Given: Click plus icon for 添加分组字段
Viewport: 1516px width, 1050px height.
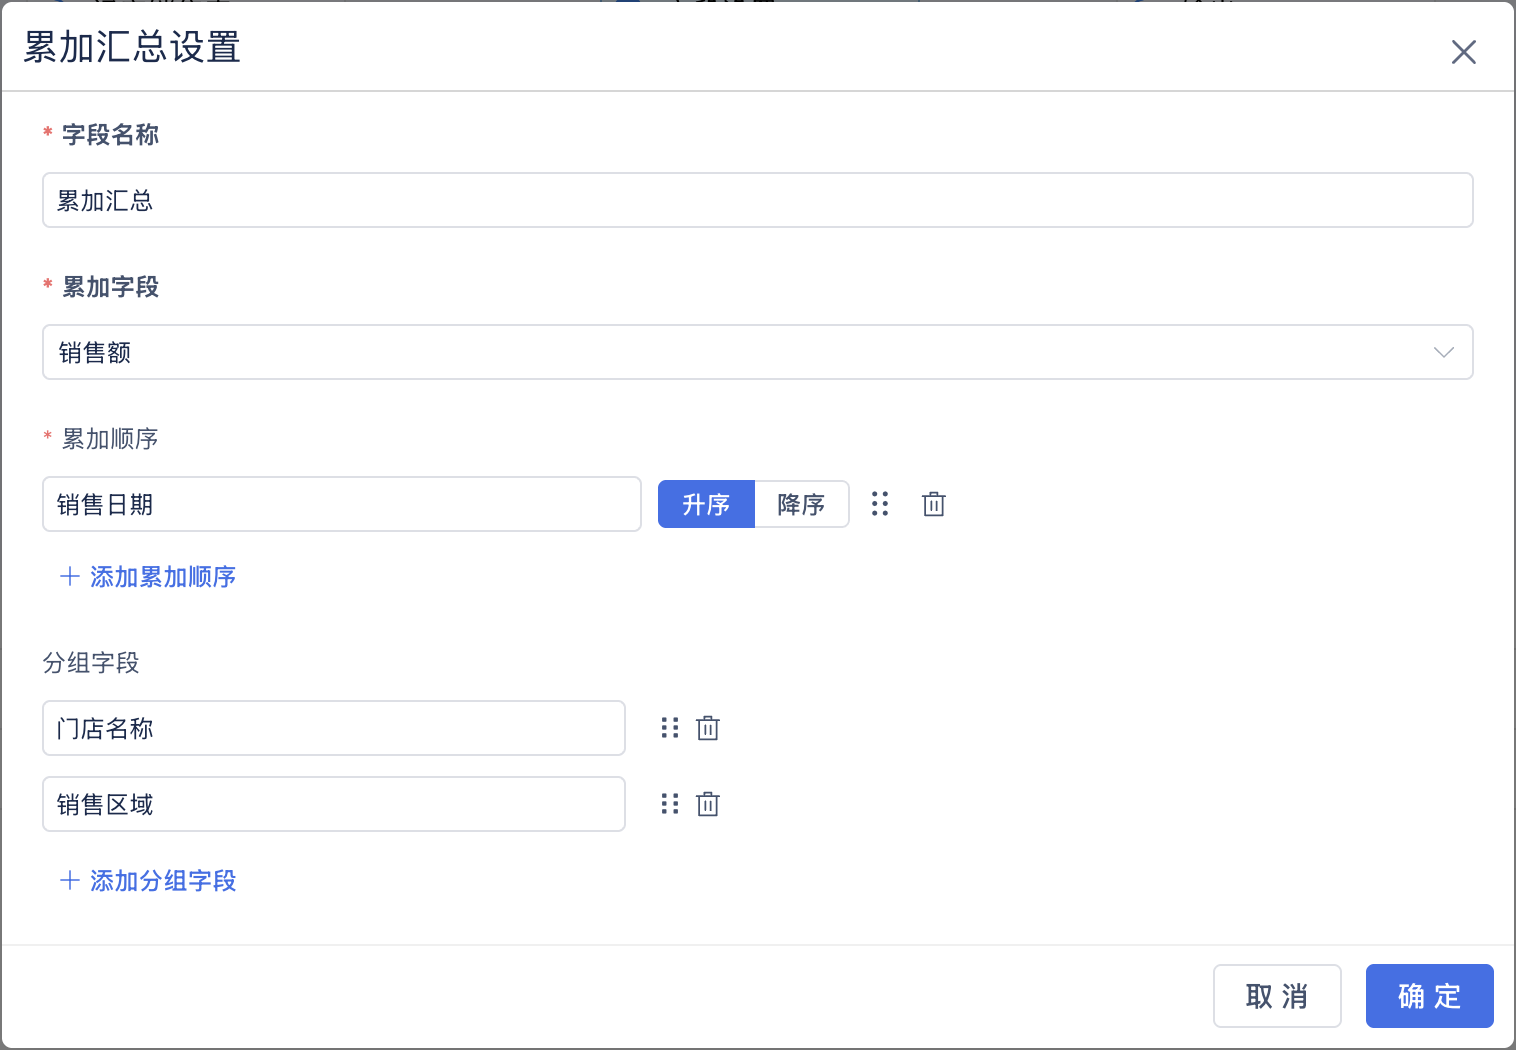Looking at the screenshot, I should pos(69,880).
